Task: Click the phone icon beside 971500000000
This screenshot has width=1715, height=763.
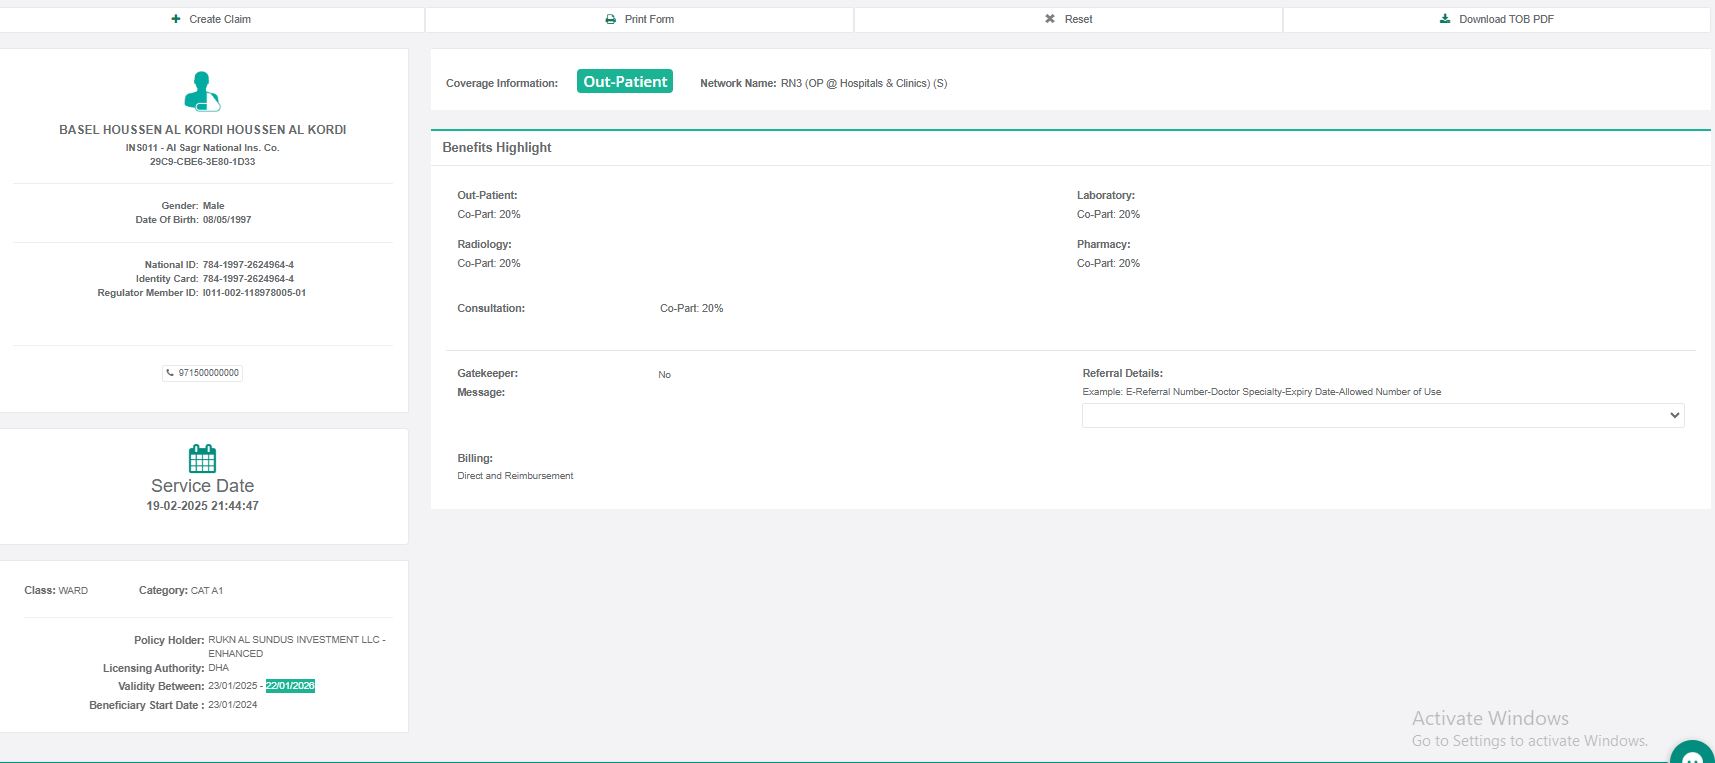Action: click(x=170, y=373)
